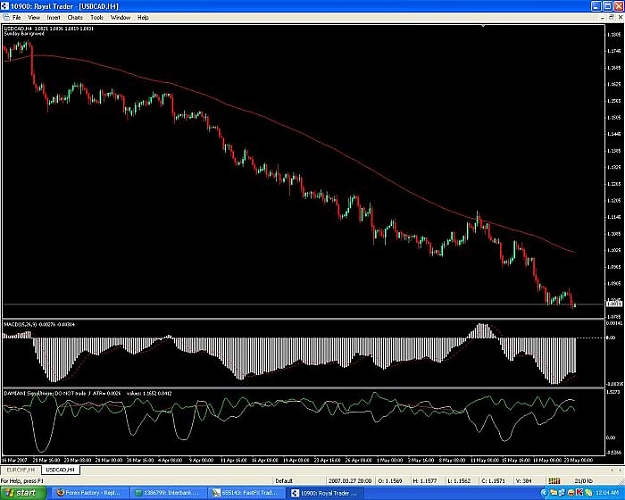Screen dimensions: 625x500
Task: Click the 11 May 00:00 time axis label
Action: [485, 460]
